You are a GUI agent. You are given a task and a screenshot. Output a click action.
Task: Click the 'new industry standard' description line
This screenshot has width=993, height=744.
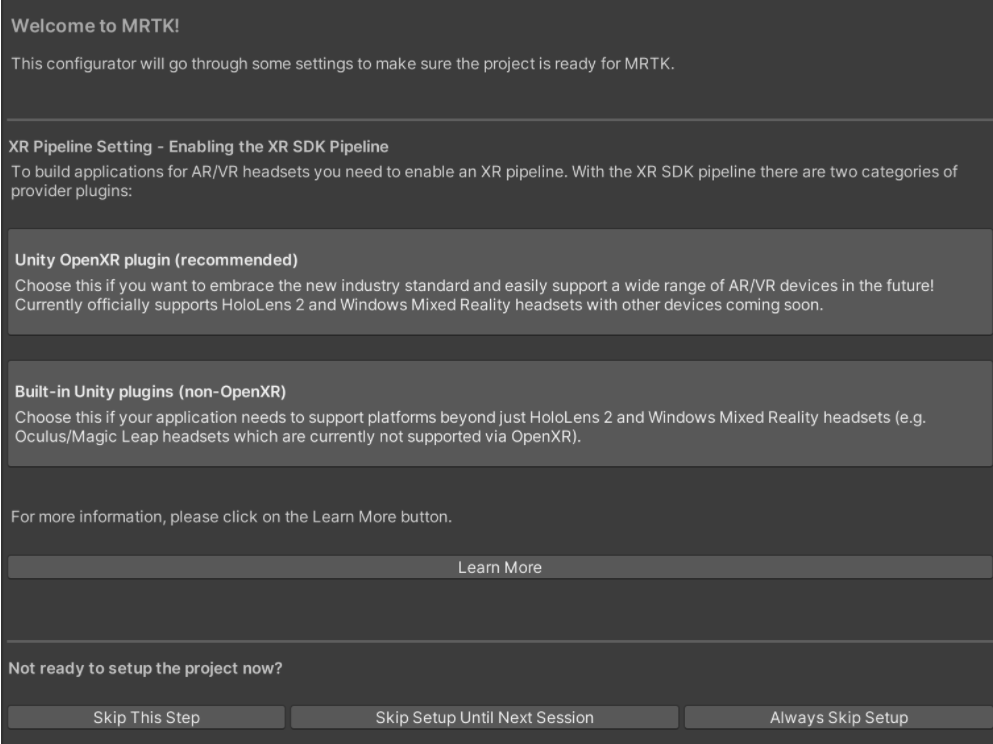(474, 285)
